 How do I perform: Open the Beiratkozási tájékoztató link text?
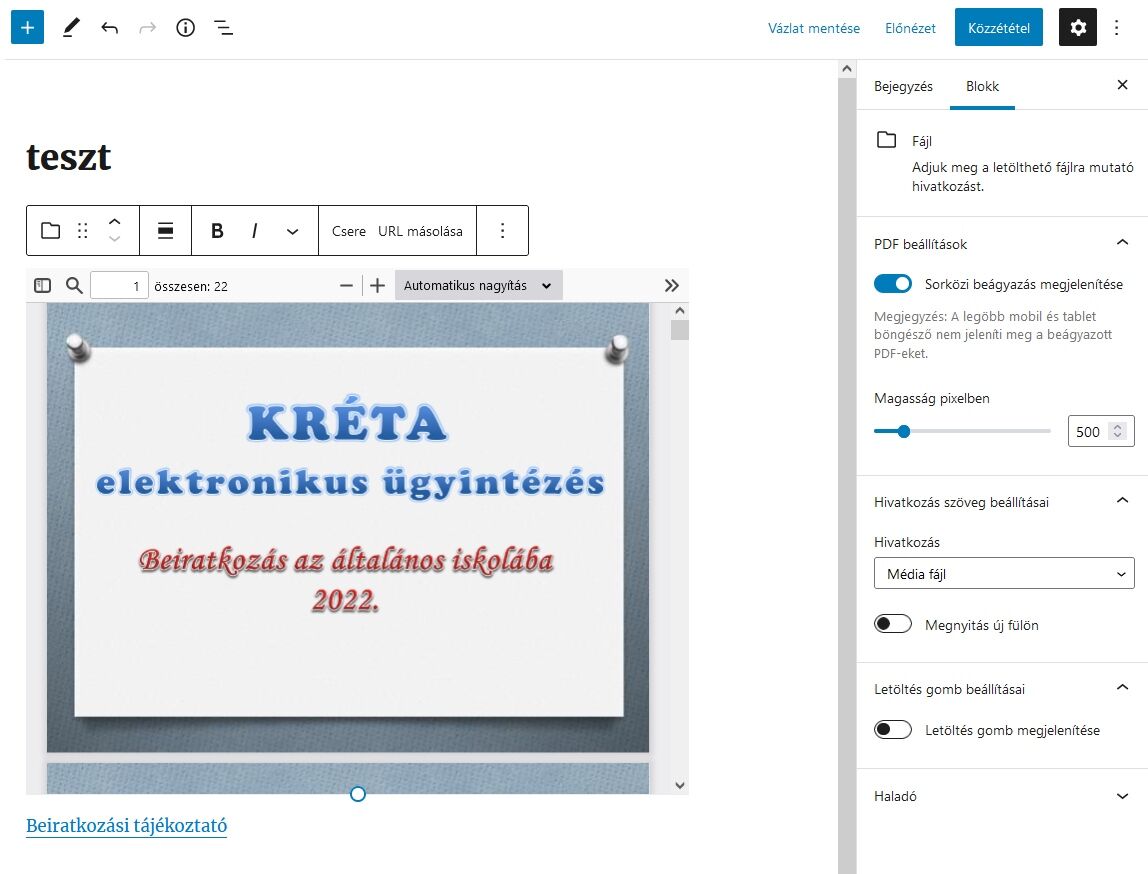click(127, 826)
